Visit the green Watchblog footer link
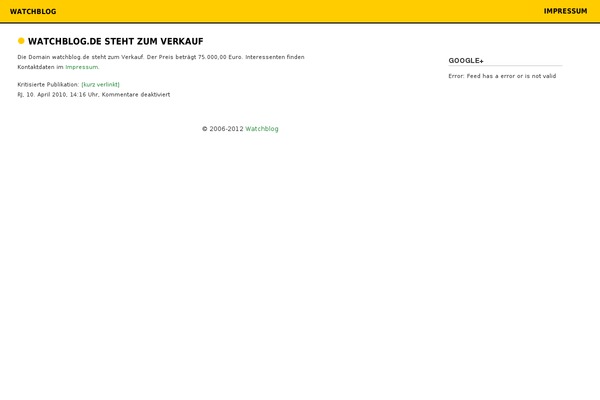The width and height of the screenshot is (600, 400). coord(262,129)
